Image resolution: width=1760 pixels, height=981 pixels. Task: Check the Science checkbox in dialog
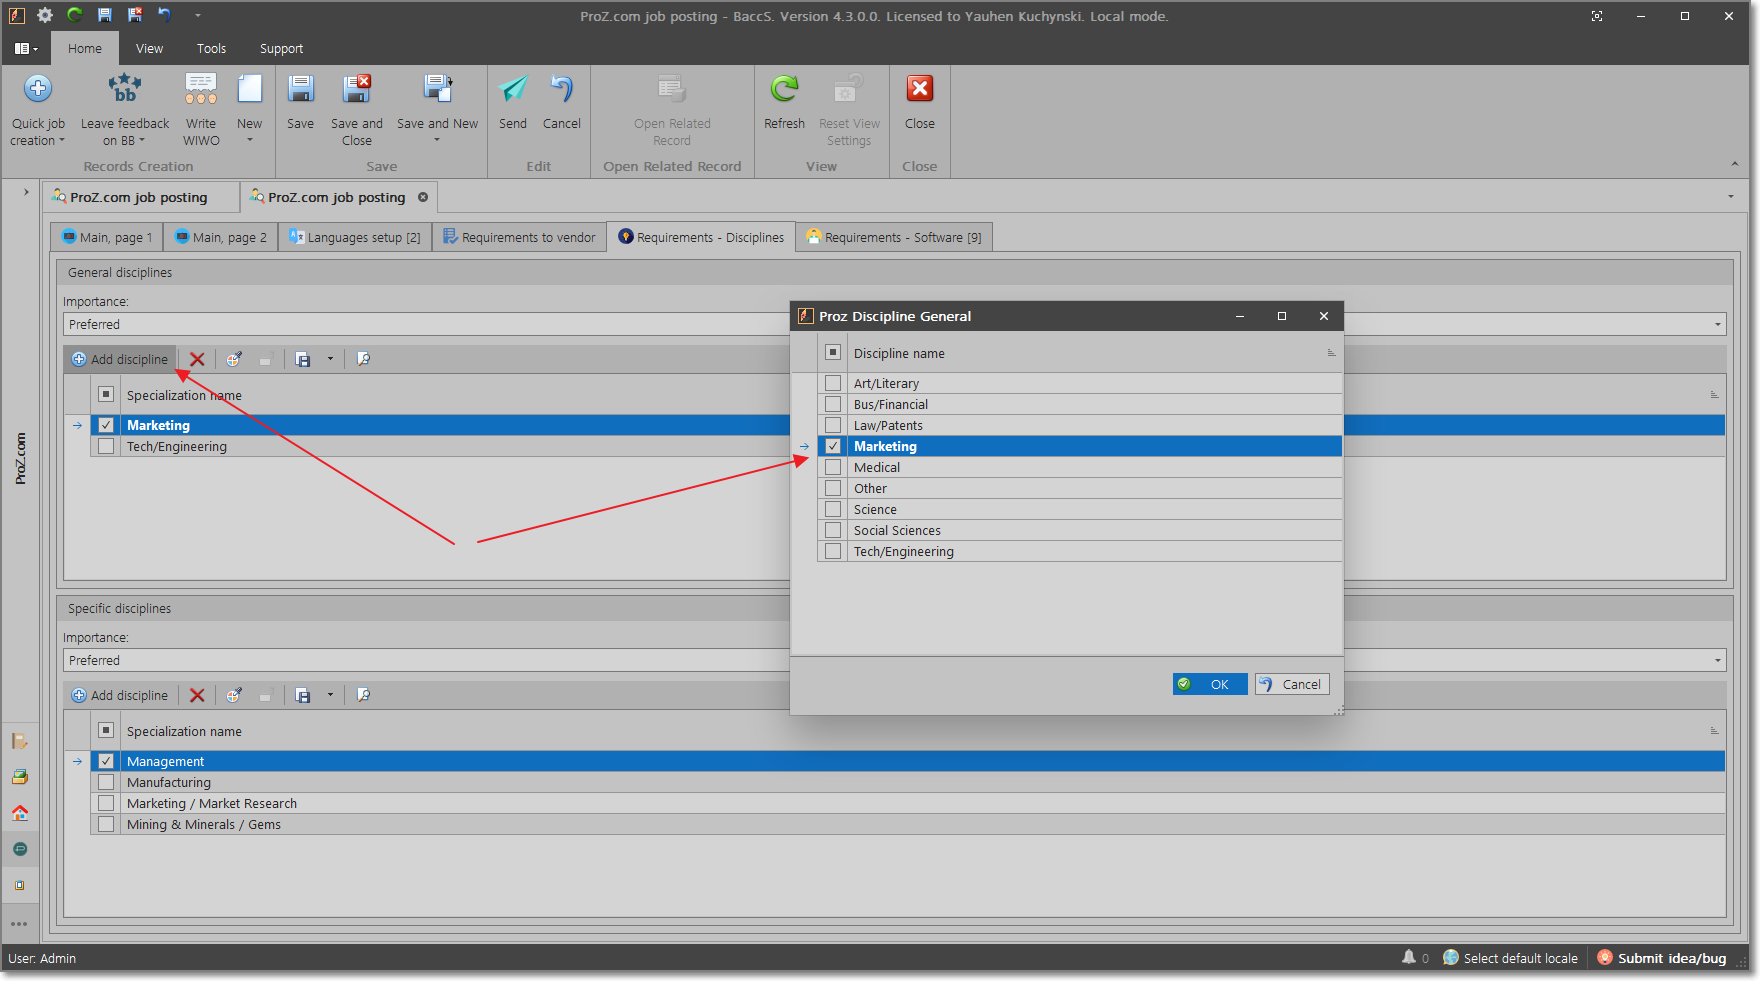click(x=833, y=509)
